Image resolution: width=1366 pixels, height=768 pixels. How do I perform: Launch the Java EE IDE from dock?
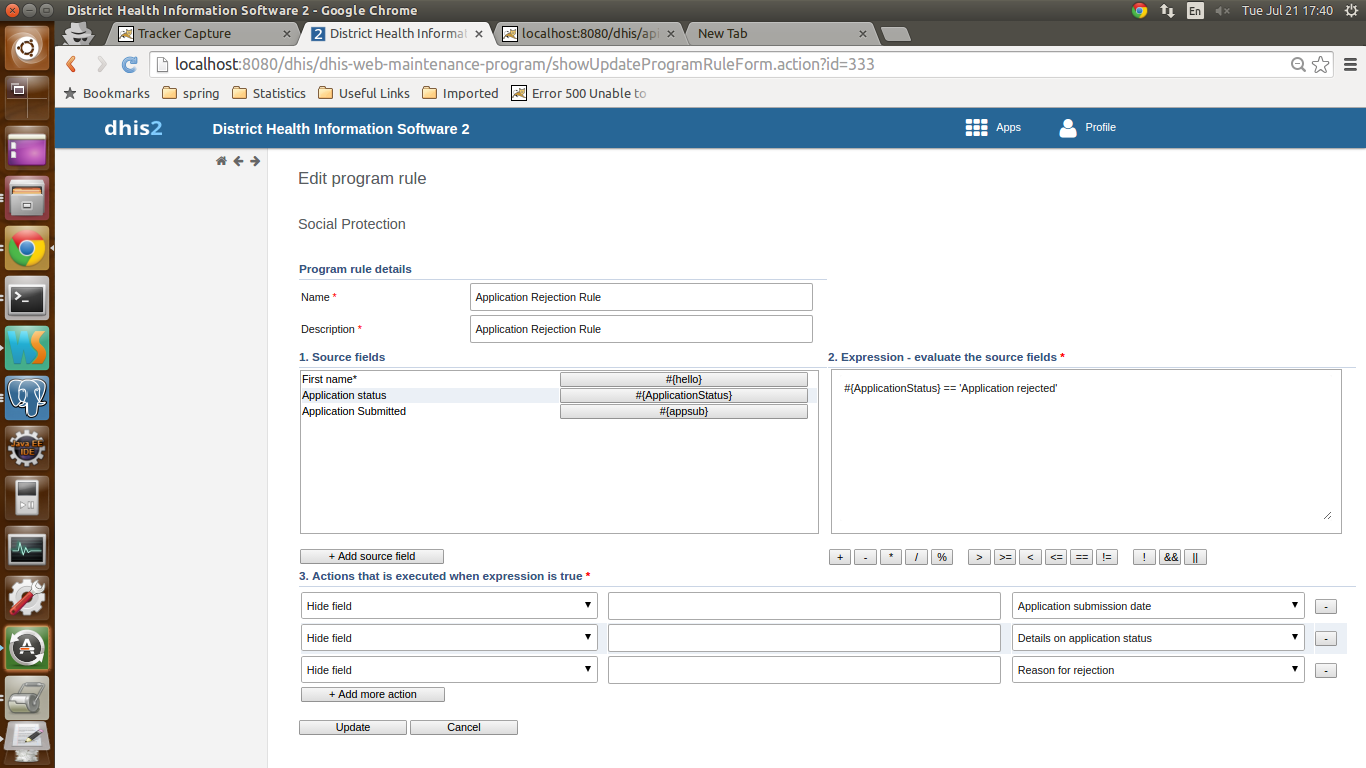(27, 448)
